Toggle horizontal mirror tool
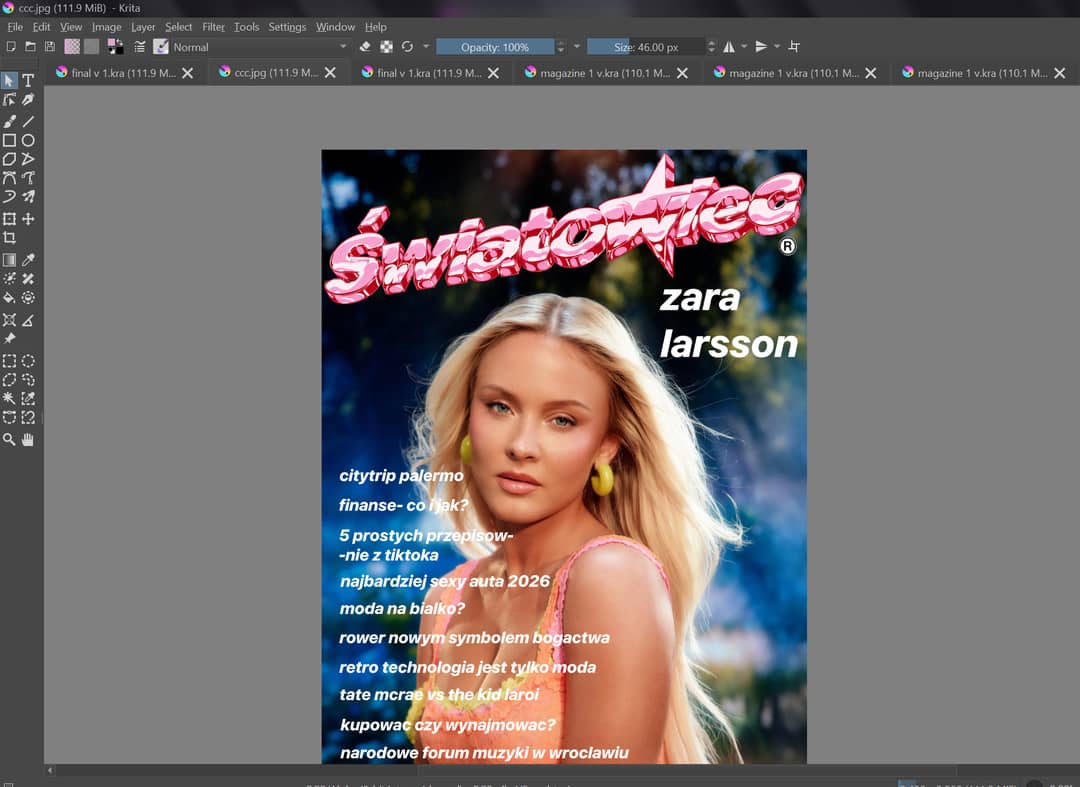 click(x=729, y=47)
